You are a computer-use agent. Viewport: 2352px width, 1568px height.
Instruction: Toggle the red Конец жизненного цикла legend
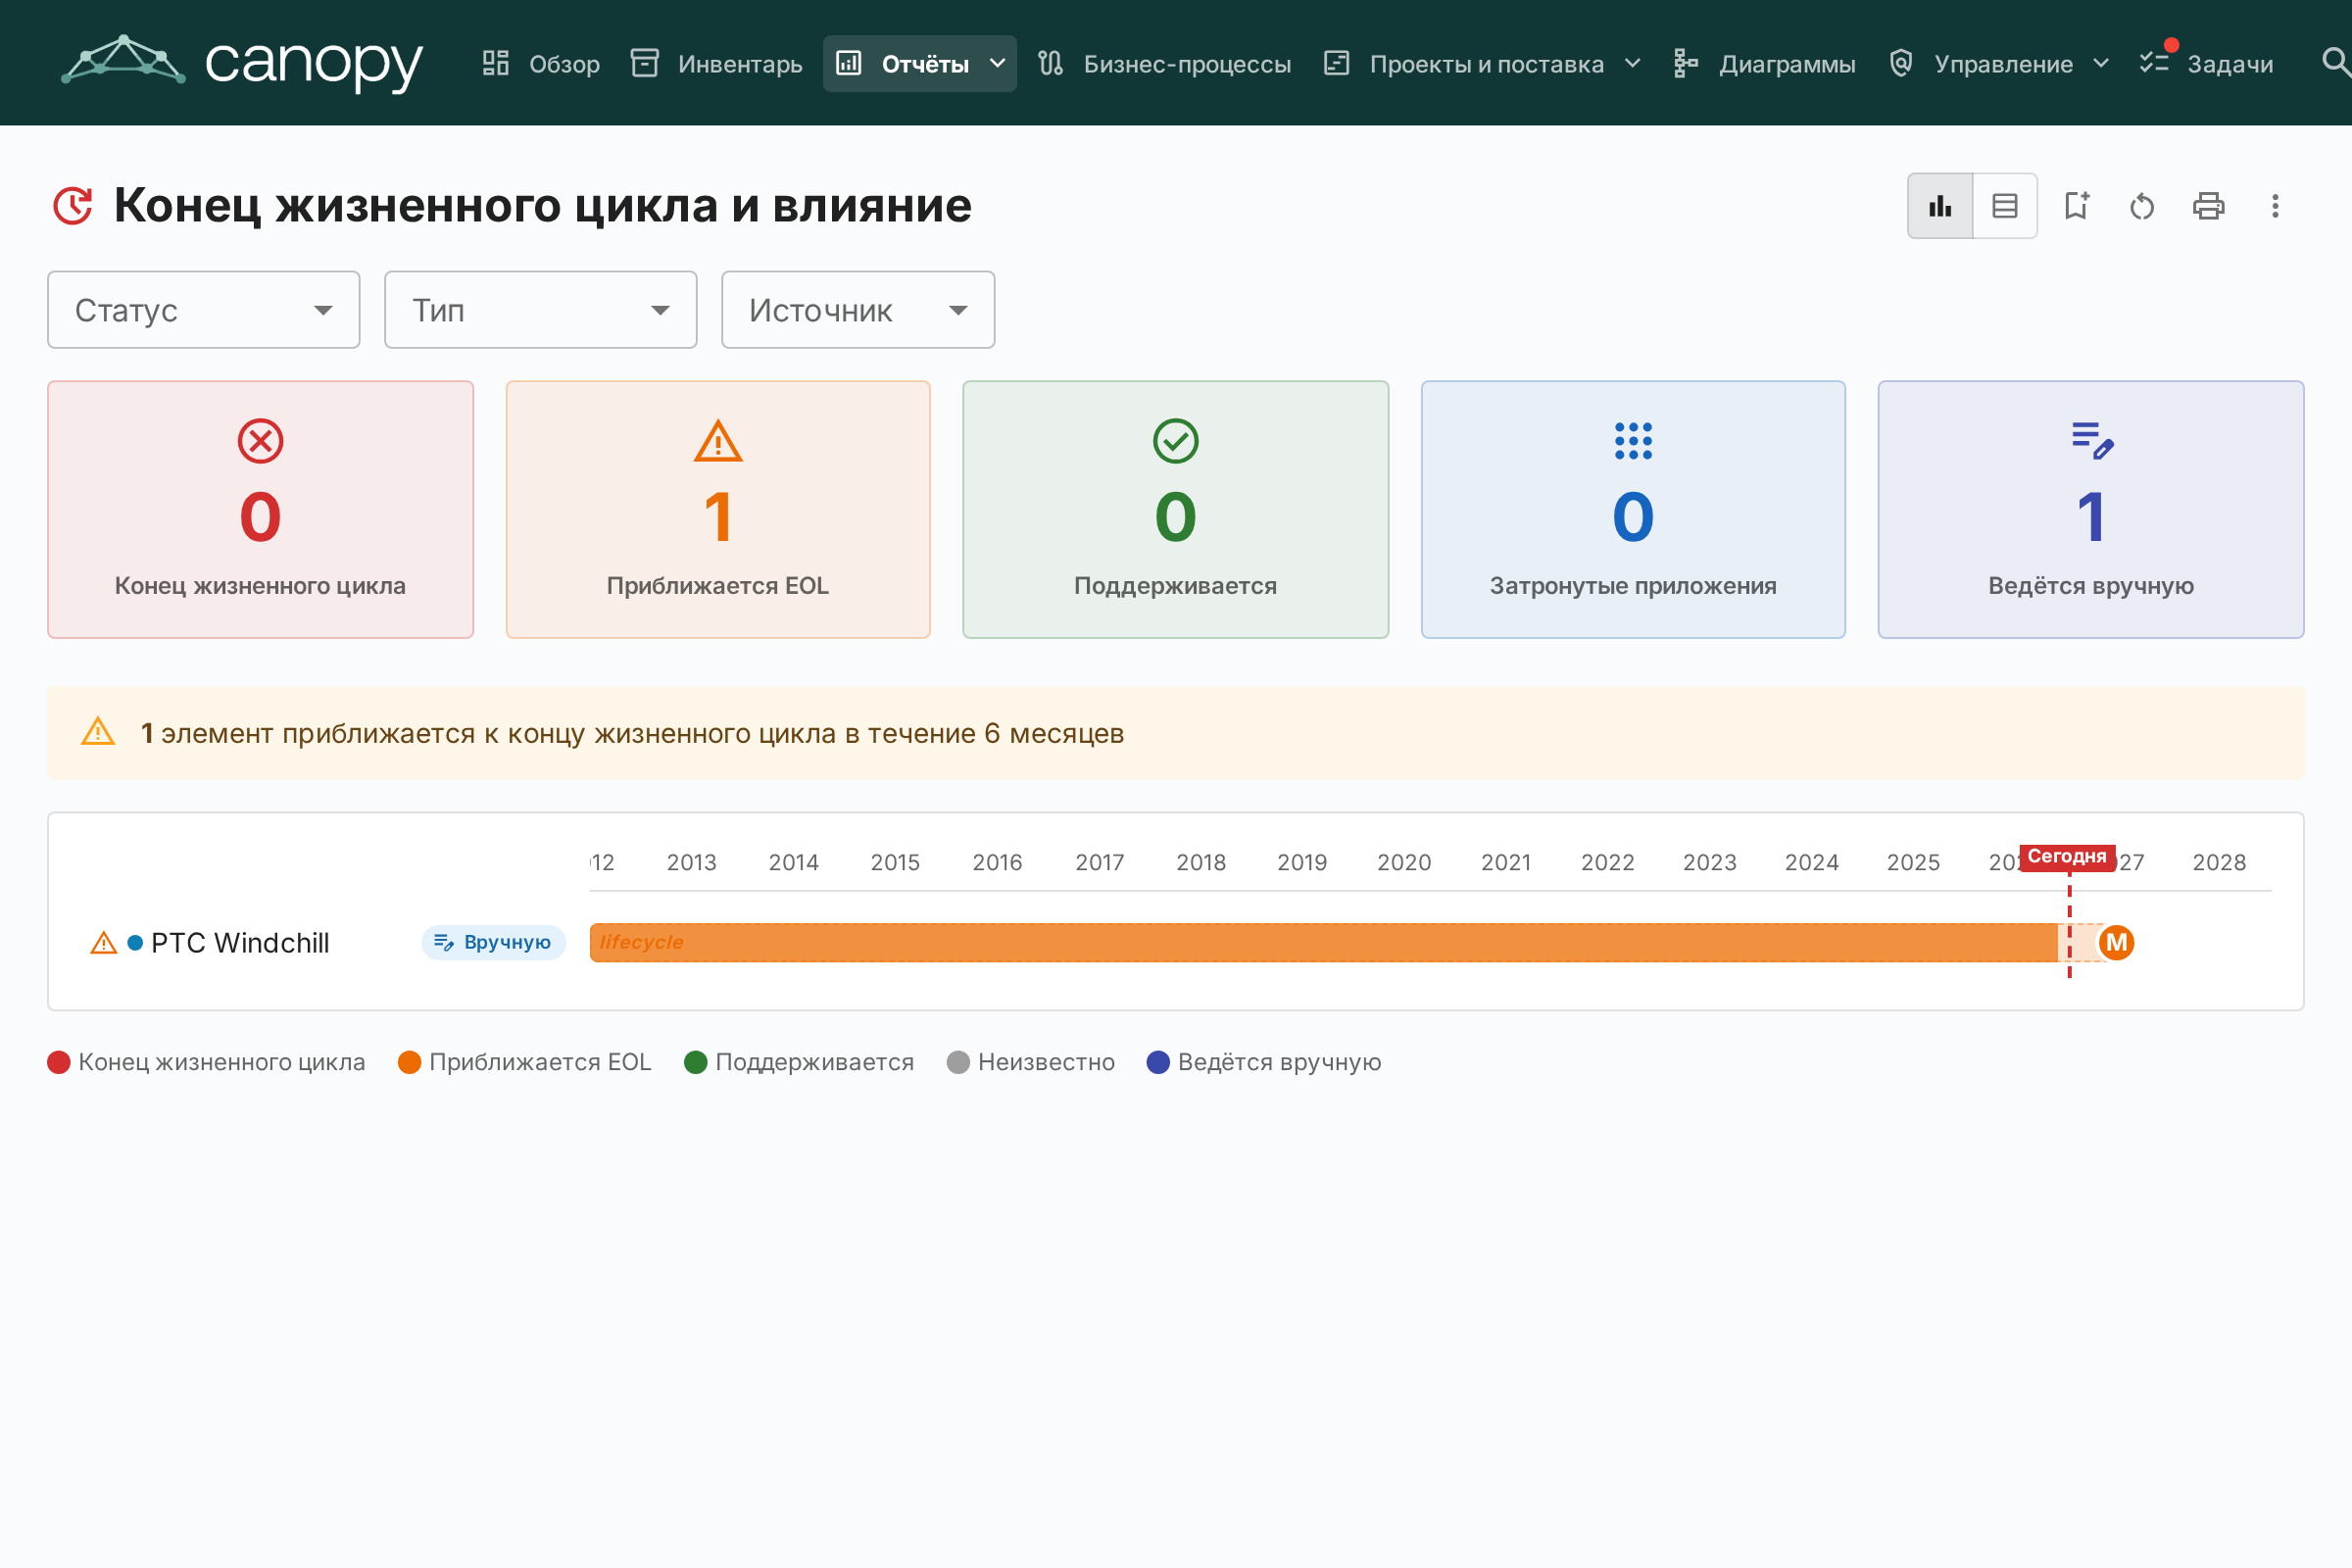click(x=207, y=1062)
